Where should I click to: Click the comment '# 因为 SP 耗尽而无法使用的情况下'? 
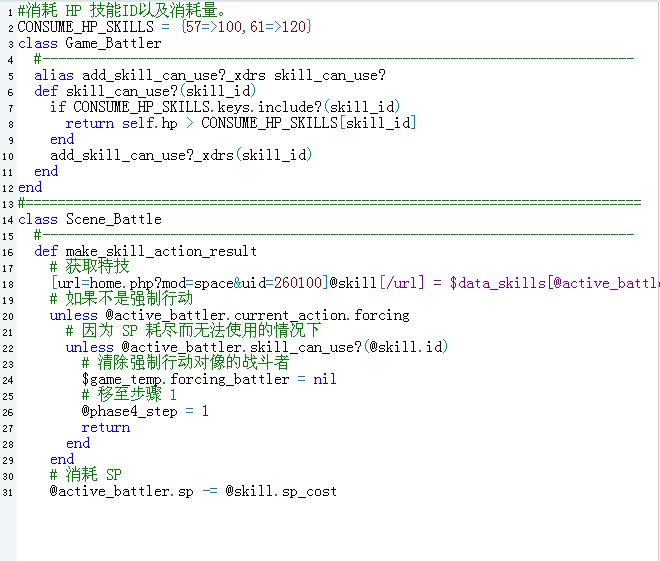point(193,331)
